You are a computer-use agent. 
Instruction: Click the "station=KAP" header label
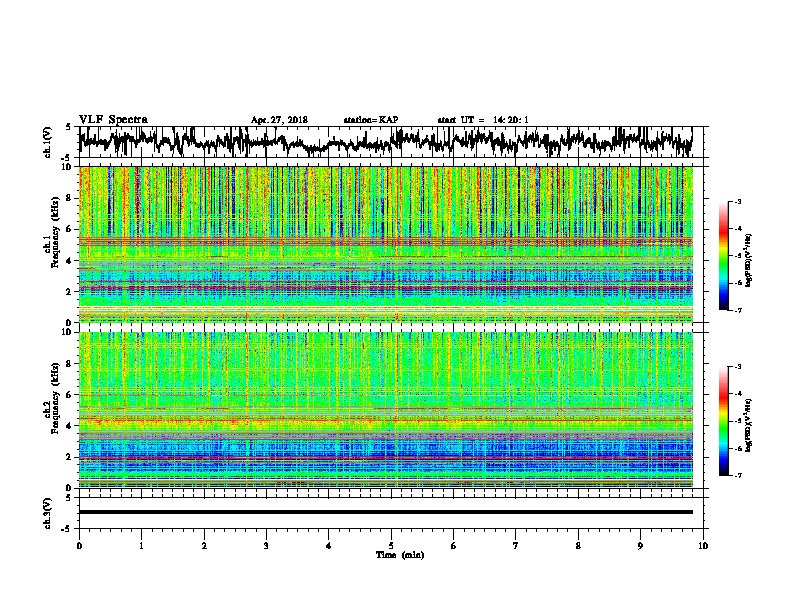coord(371,120)
